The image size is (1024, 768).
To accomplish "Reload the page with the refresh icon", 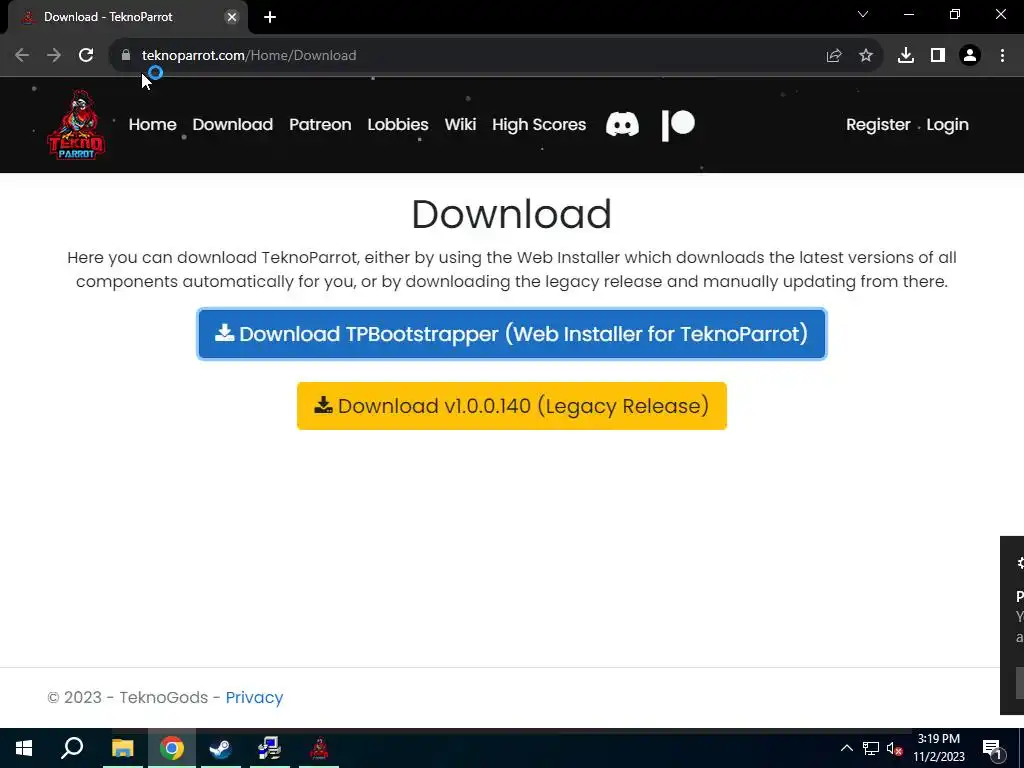I will pos(86,56).
